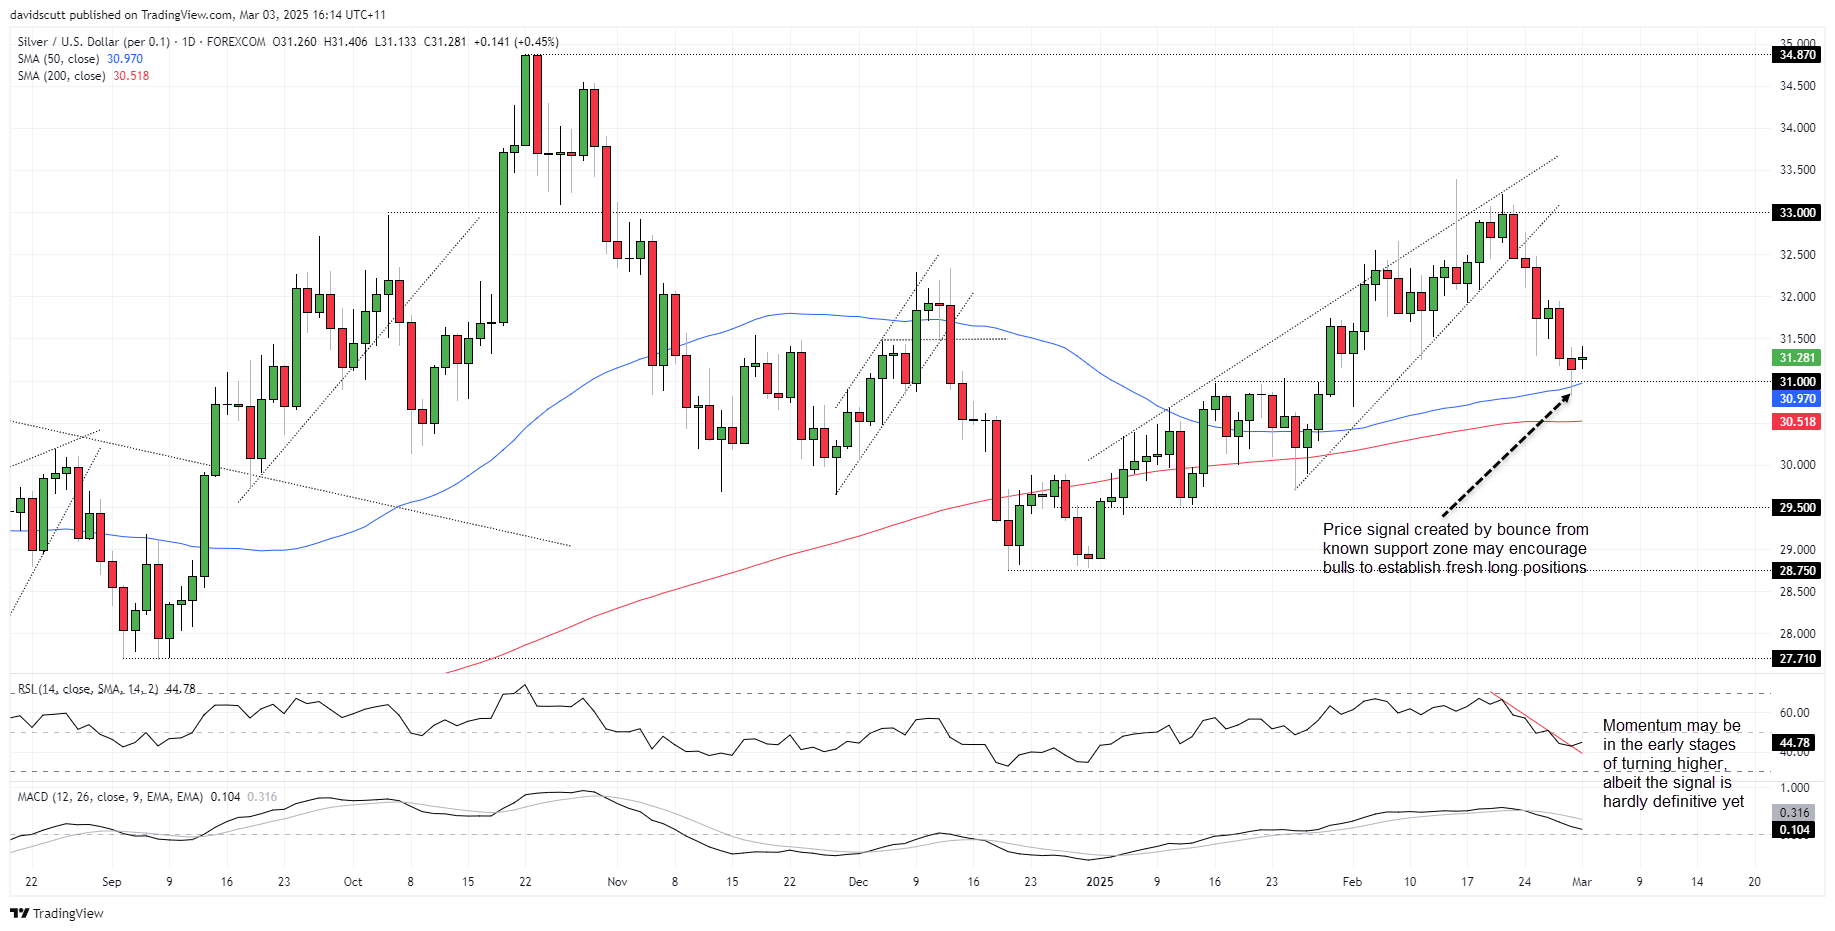Click the 'Dec' date label on time axis
1835x931 pixels.
coord(858,882)
